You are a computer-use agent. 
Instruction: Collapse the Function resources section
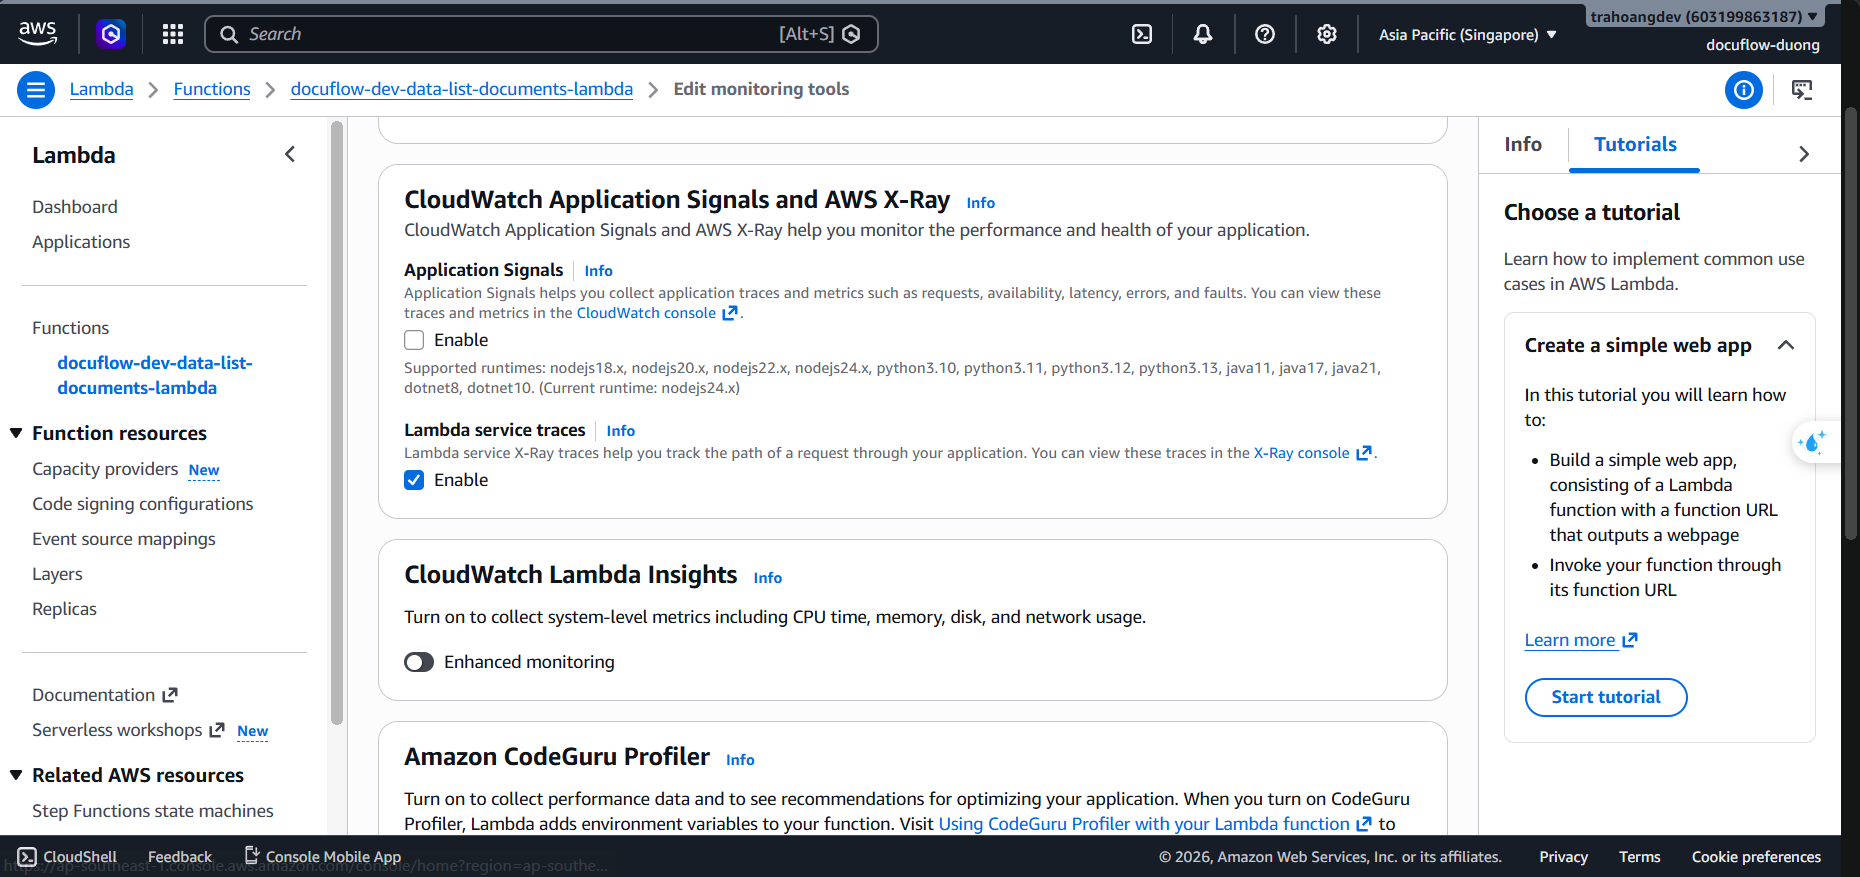click(x=16, y=433)
